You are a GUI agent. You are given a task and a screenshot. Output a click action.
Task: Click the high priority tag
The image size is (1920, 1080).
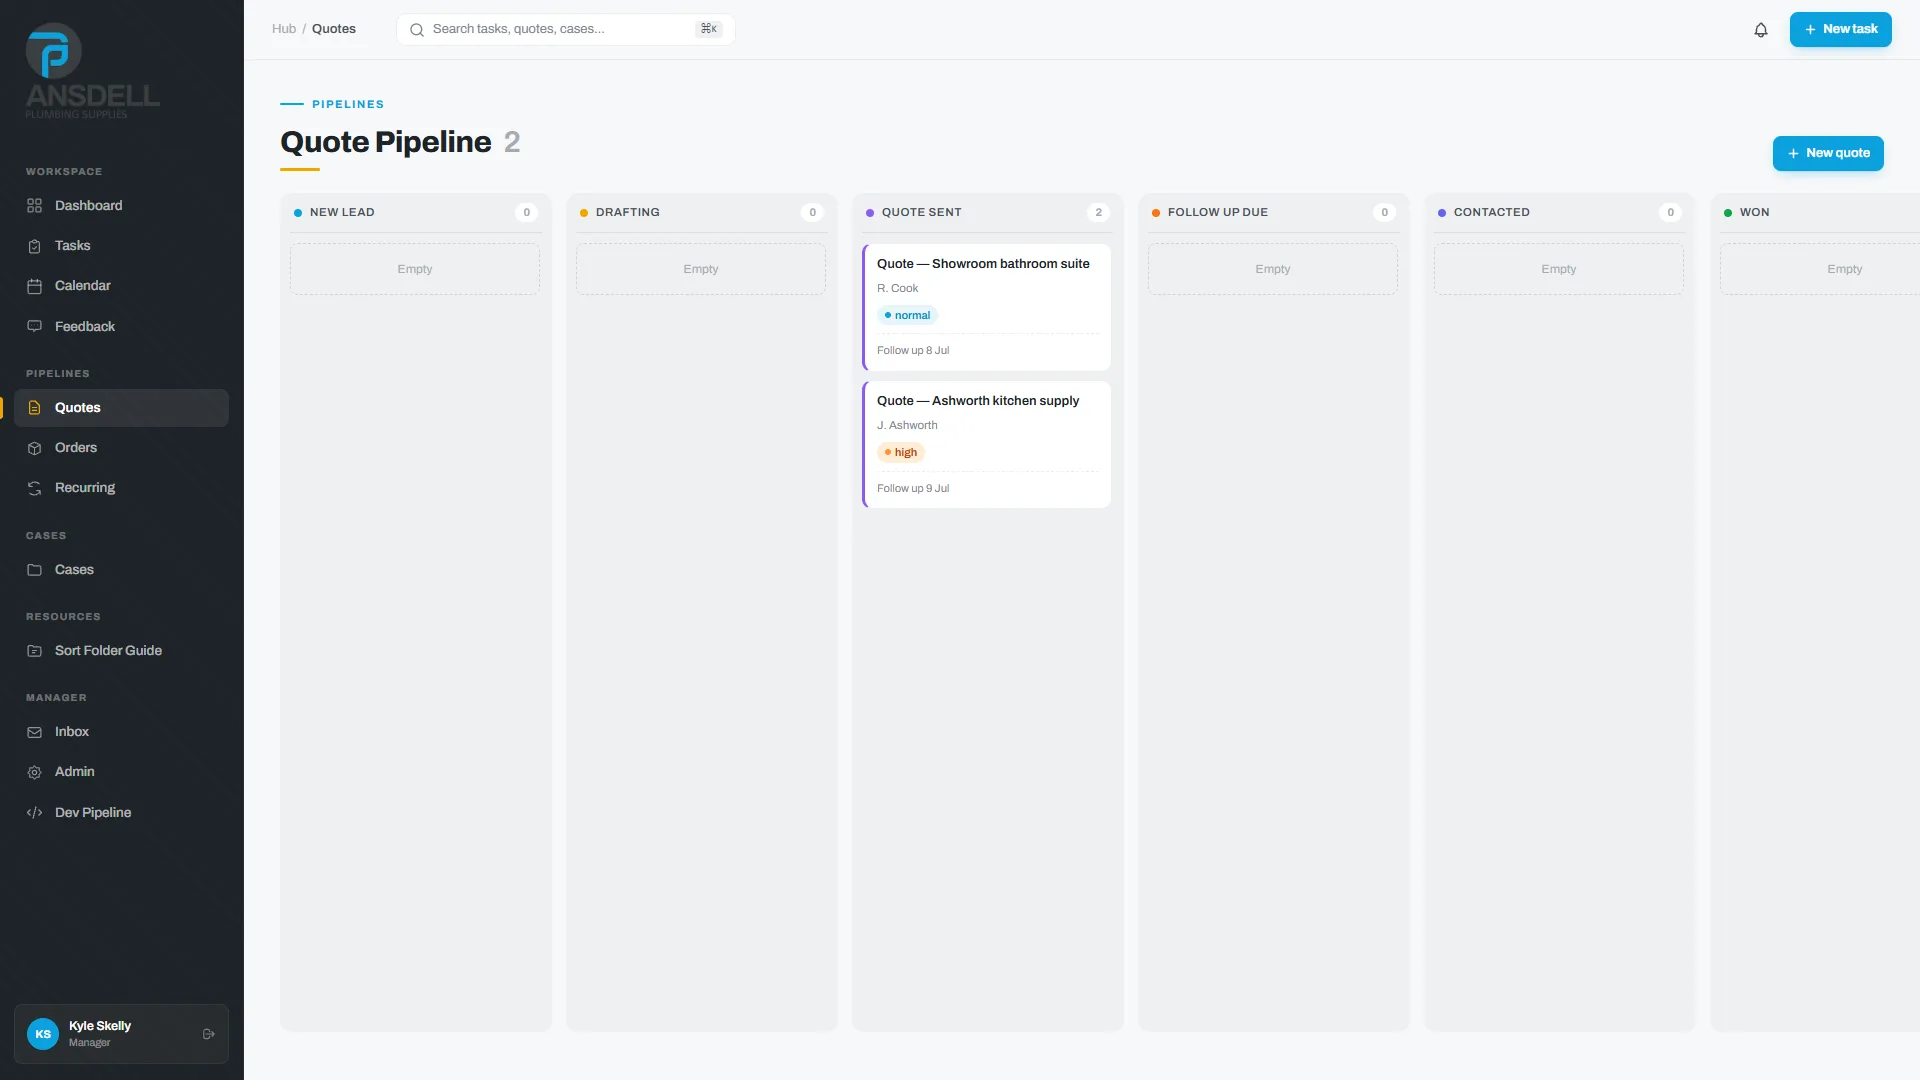coord(901,452)
